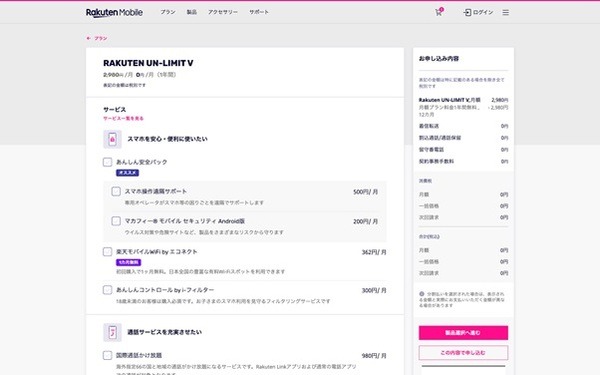Click the 着信転送 row in summary
This screenshot has width=600, height=375.
pos(463,126)
